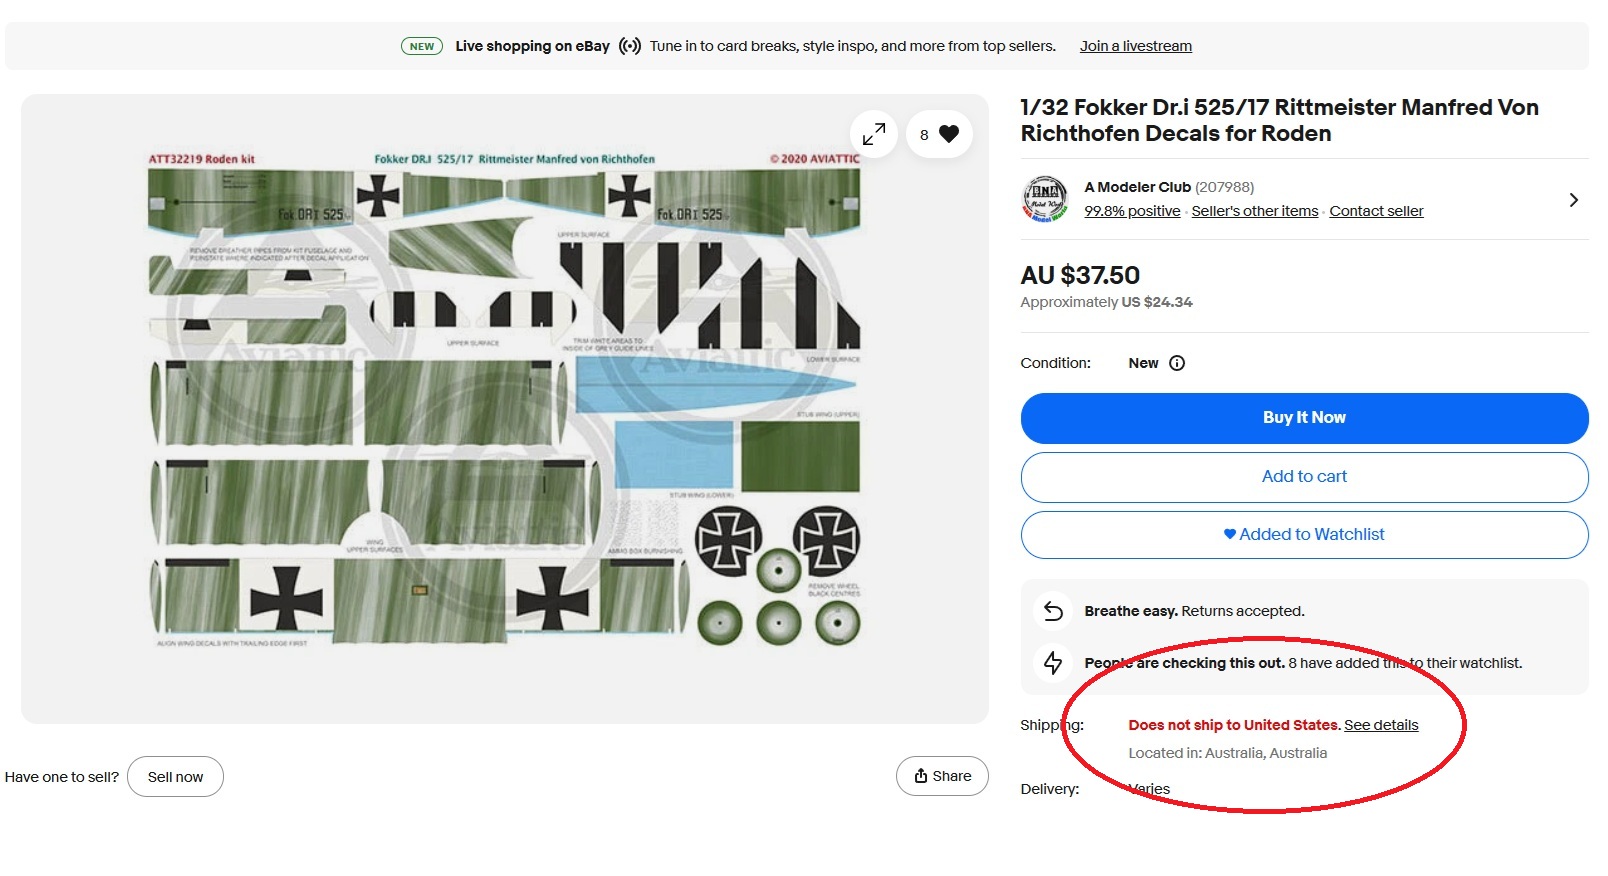Open the 99.8% positive feedback link

(1132, 211)
